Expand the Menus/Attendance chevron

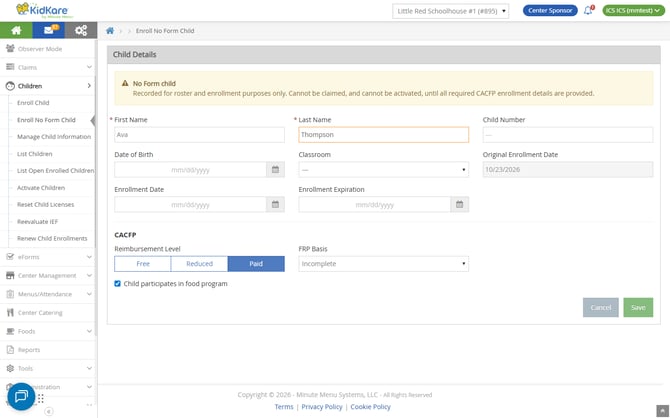click(89, 294)
